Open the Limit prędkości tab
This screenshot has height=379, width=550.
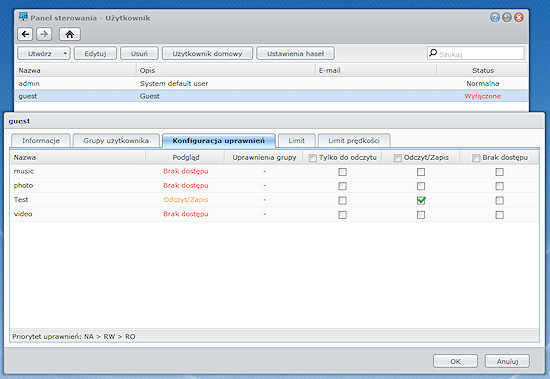354,141
